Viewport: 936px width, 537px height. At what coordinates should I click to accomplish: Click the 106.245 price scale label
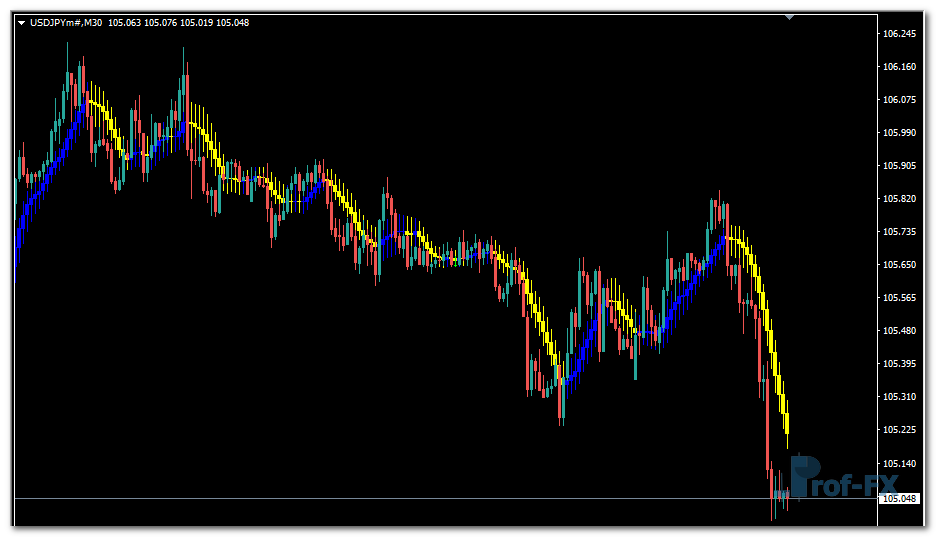900,34
